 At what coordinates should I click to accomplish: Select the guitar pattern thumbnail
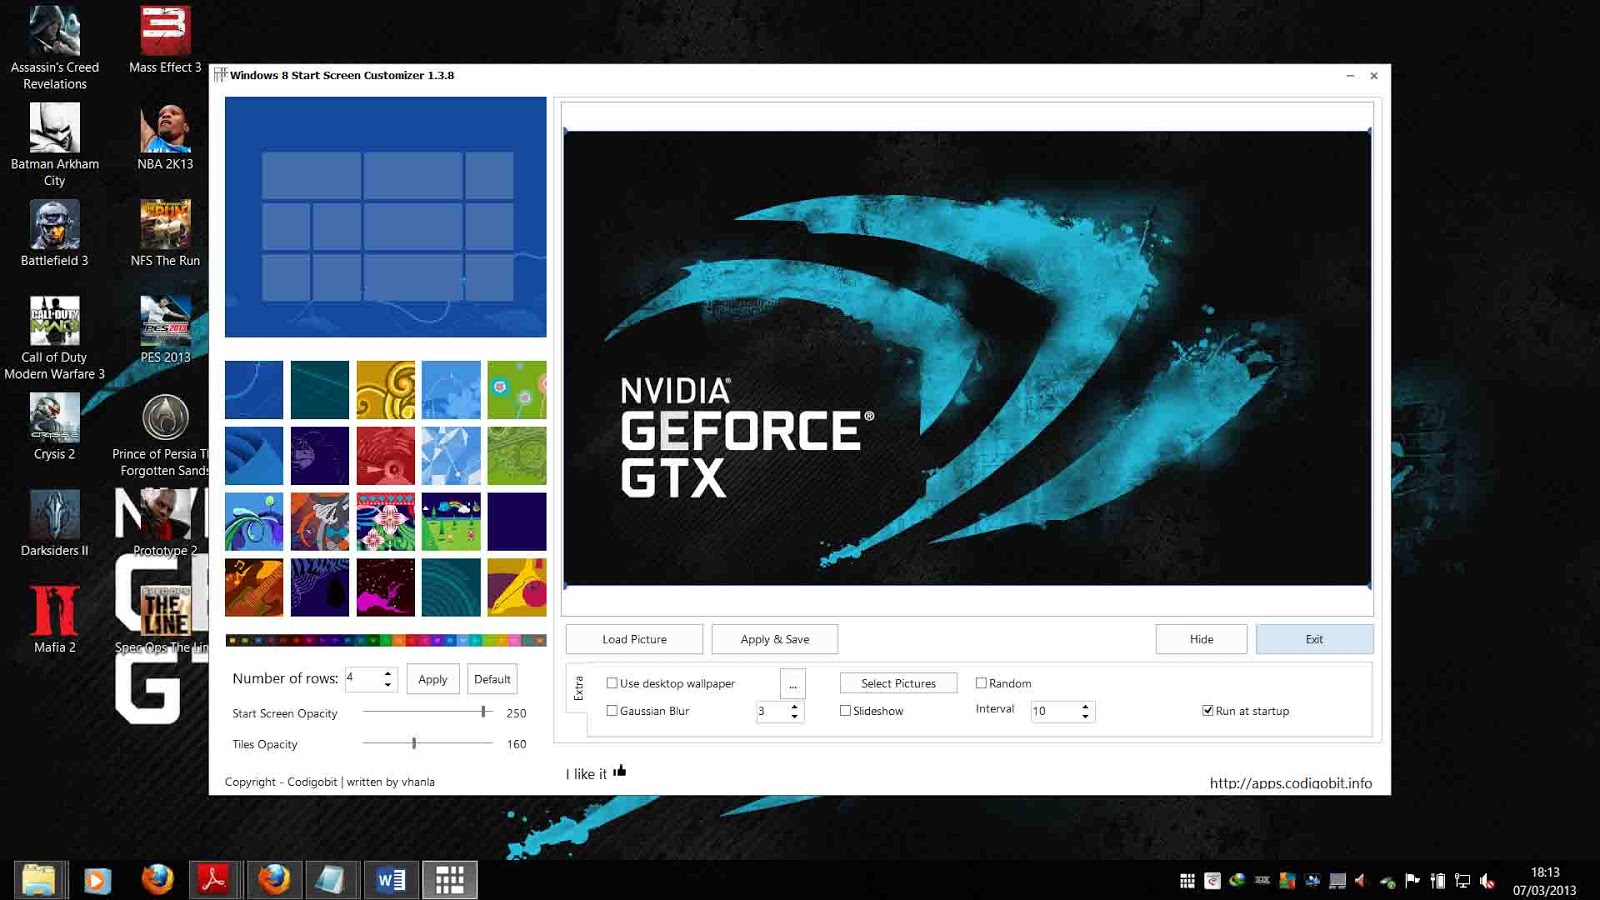click(254, 587)
